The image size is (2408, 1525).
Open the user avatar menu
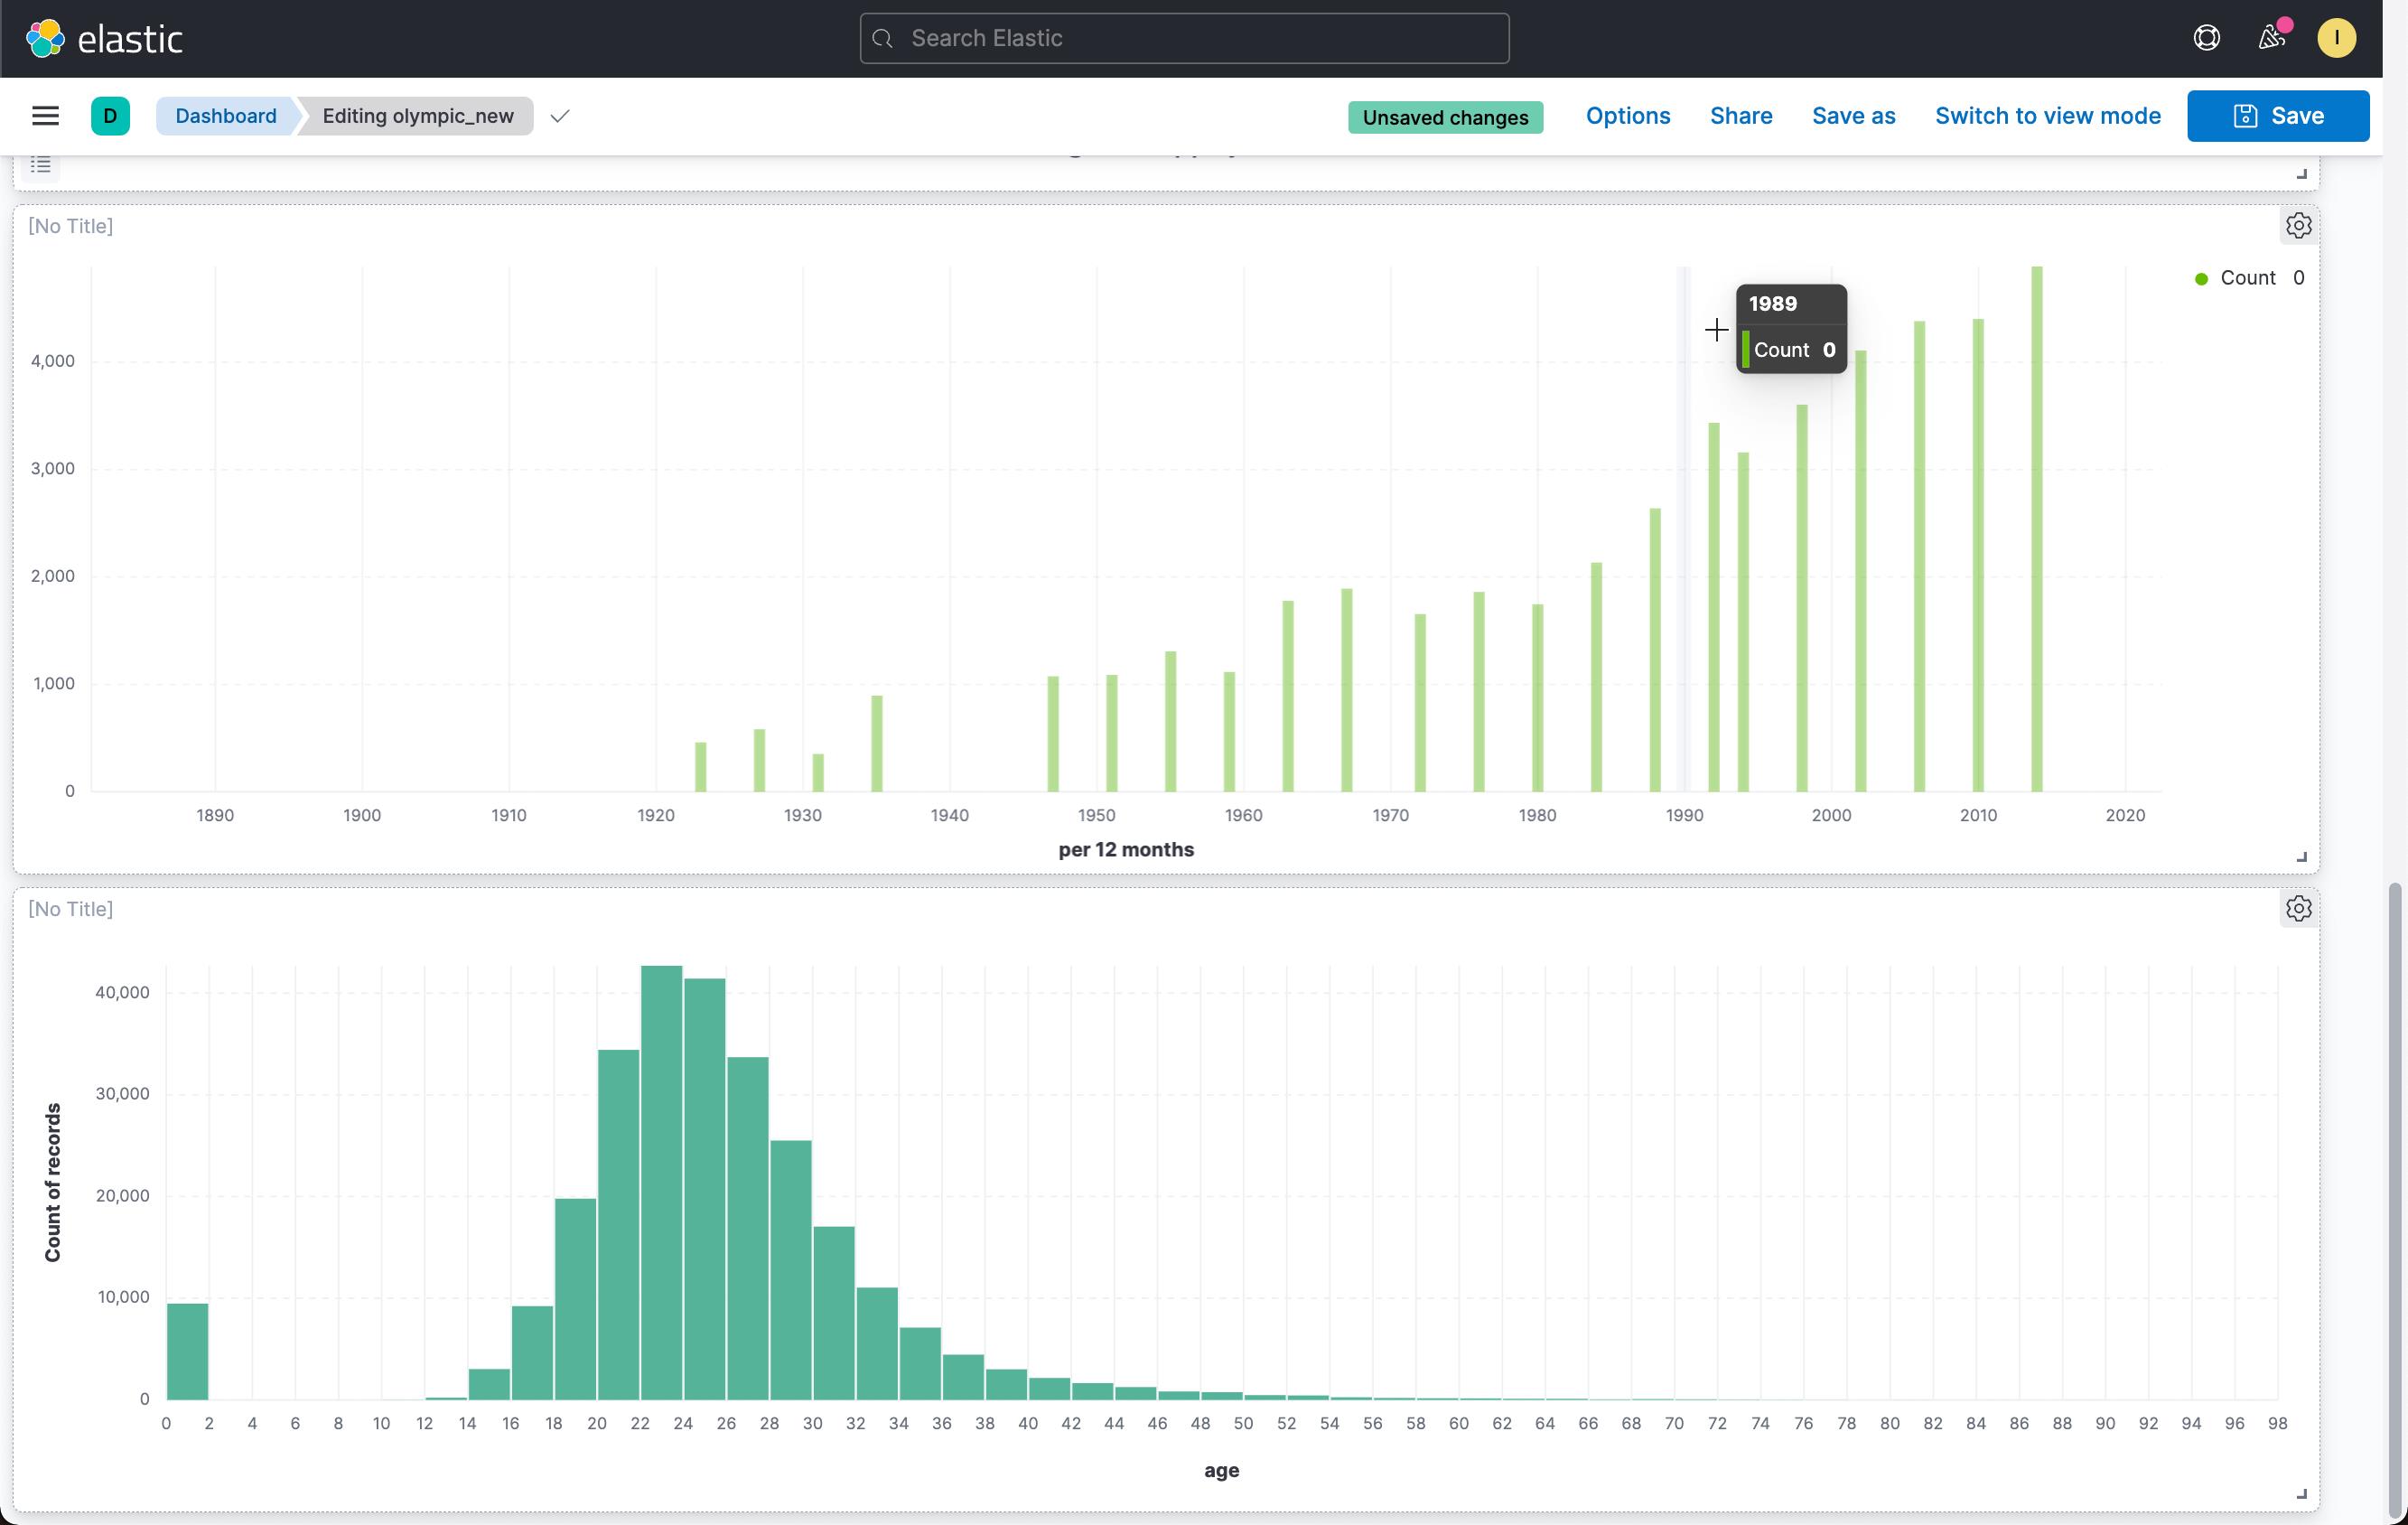click(x=2336, y=38)
